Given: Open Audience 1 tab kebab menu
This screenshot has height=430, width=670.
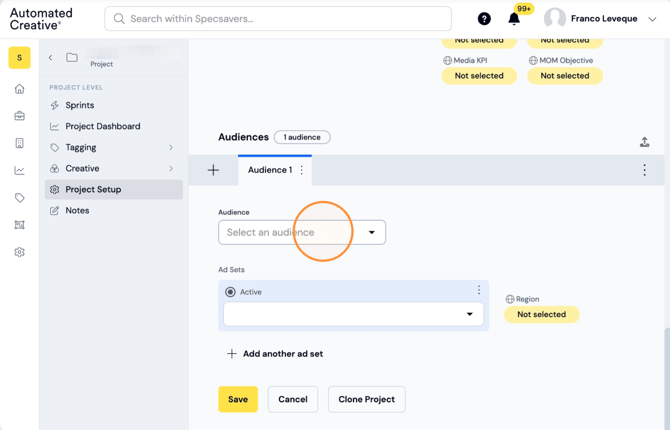Looking at the screenshot, I should click(302, 170).
